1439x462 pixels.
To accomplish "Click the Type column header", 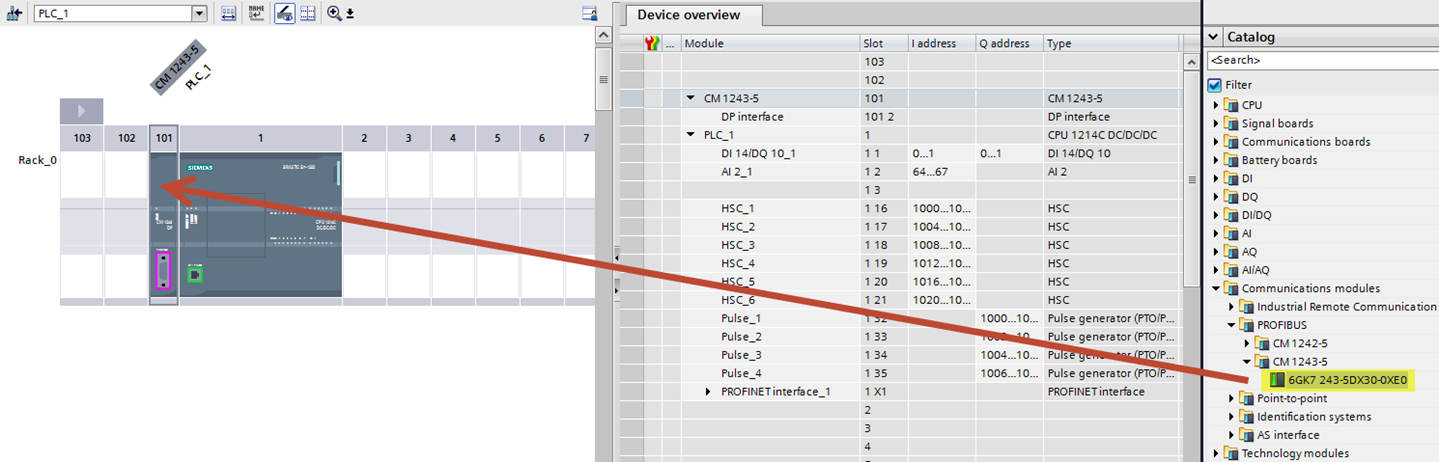I will point(1112,43).
